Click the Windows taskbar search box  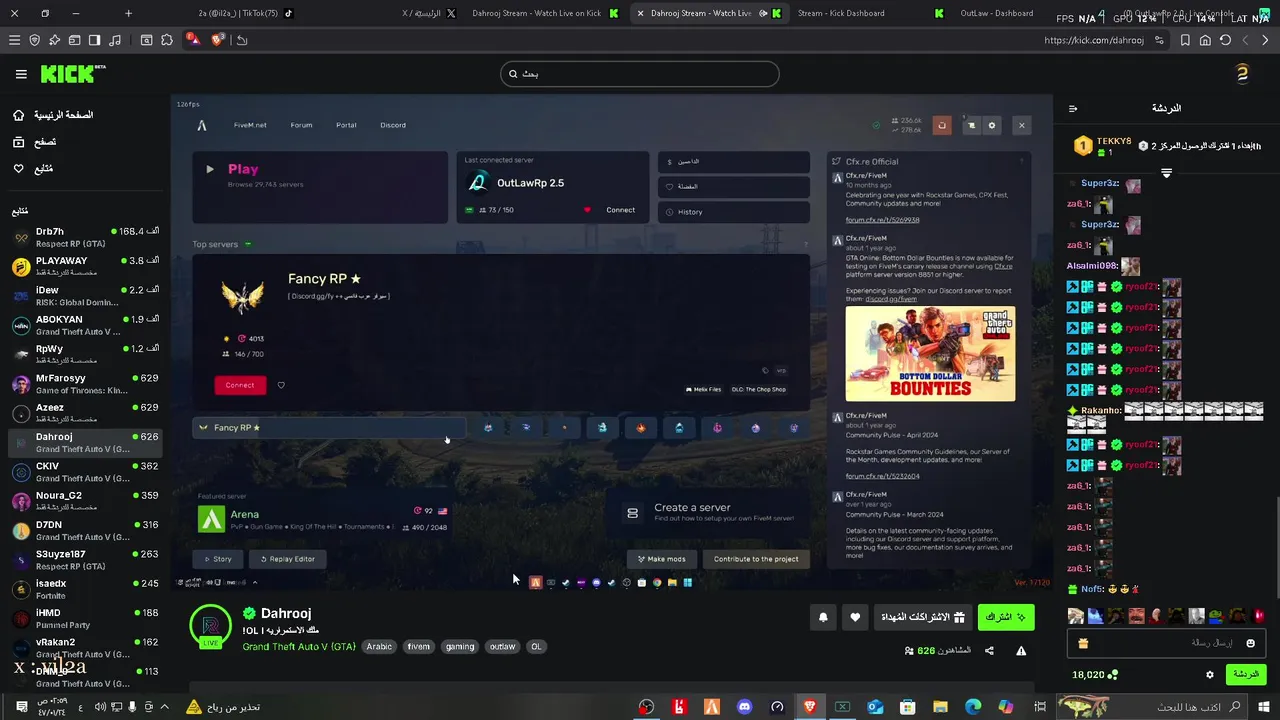[x=1150, y=707]
